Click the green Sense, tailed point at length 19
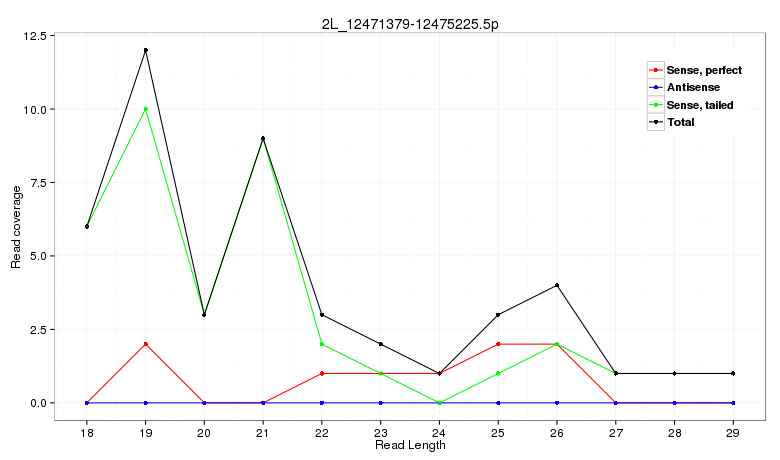The width and height of the screenshot is (780, 460). click(x=146, y=109)
